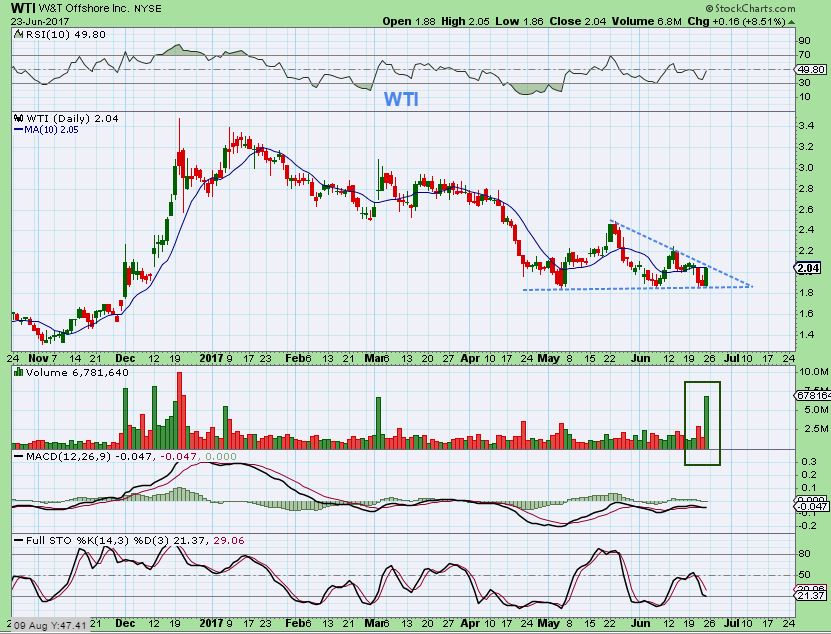Click the blue line marker before MA(10)

19,129
